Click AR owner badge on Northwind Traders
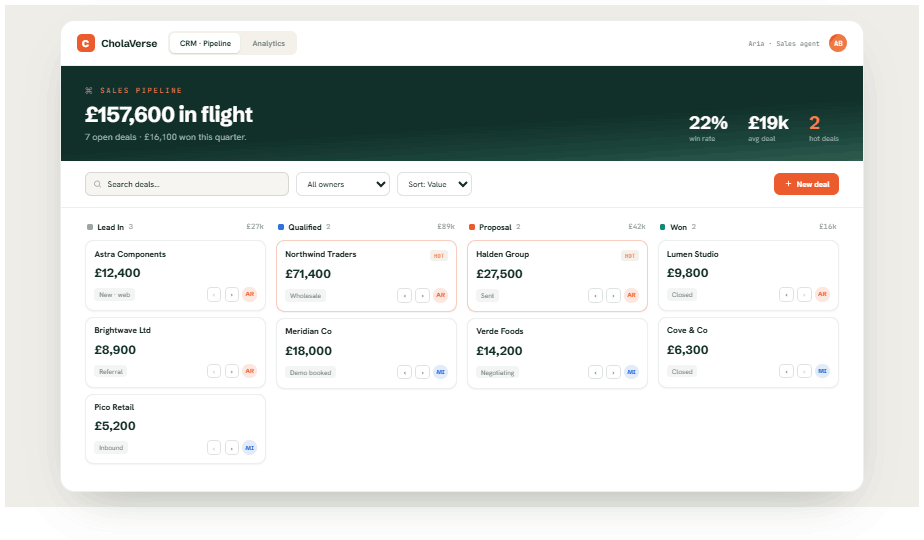This screenshot has height=540, width=924. (440, 295)
